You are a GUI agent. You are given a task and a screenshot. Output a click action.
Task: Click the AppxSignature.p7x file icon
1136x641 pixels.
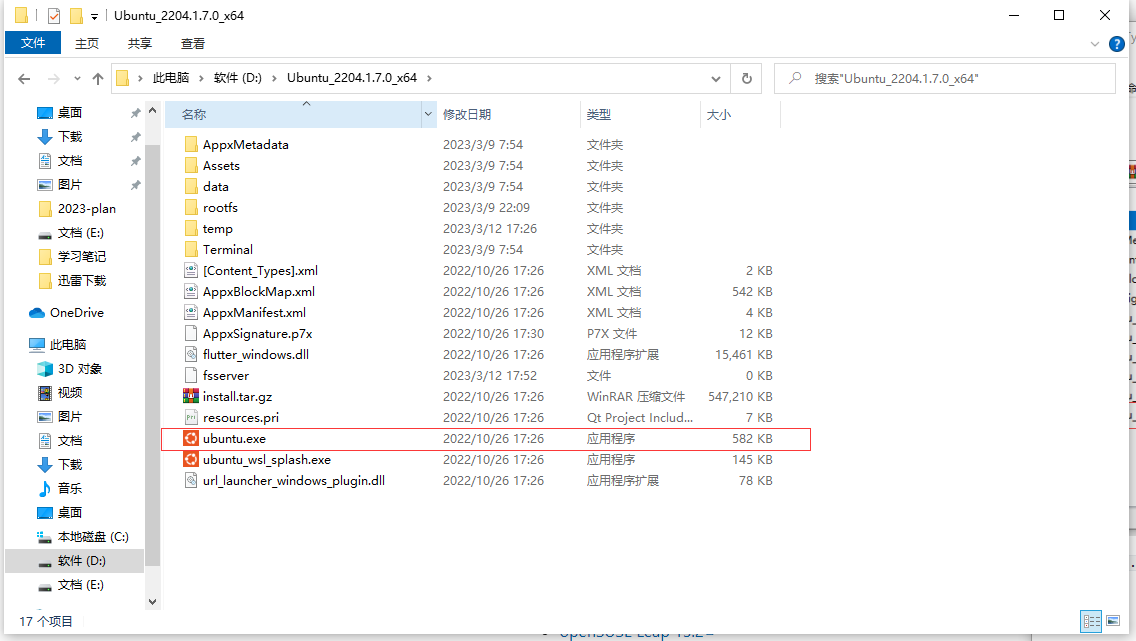[x=191, y=333]
